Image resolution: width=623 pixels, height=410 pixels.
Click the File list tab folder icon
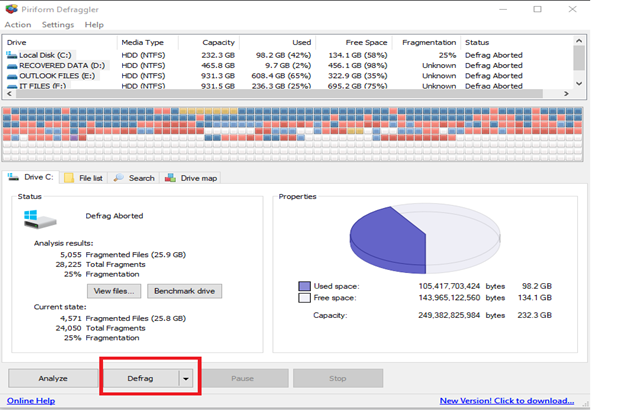coord(69,178)
